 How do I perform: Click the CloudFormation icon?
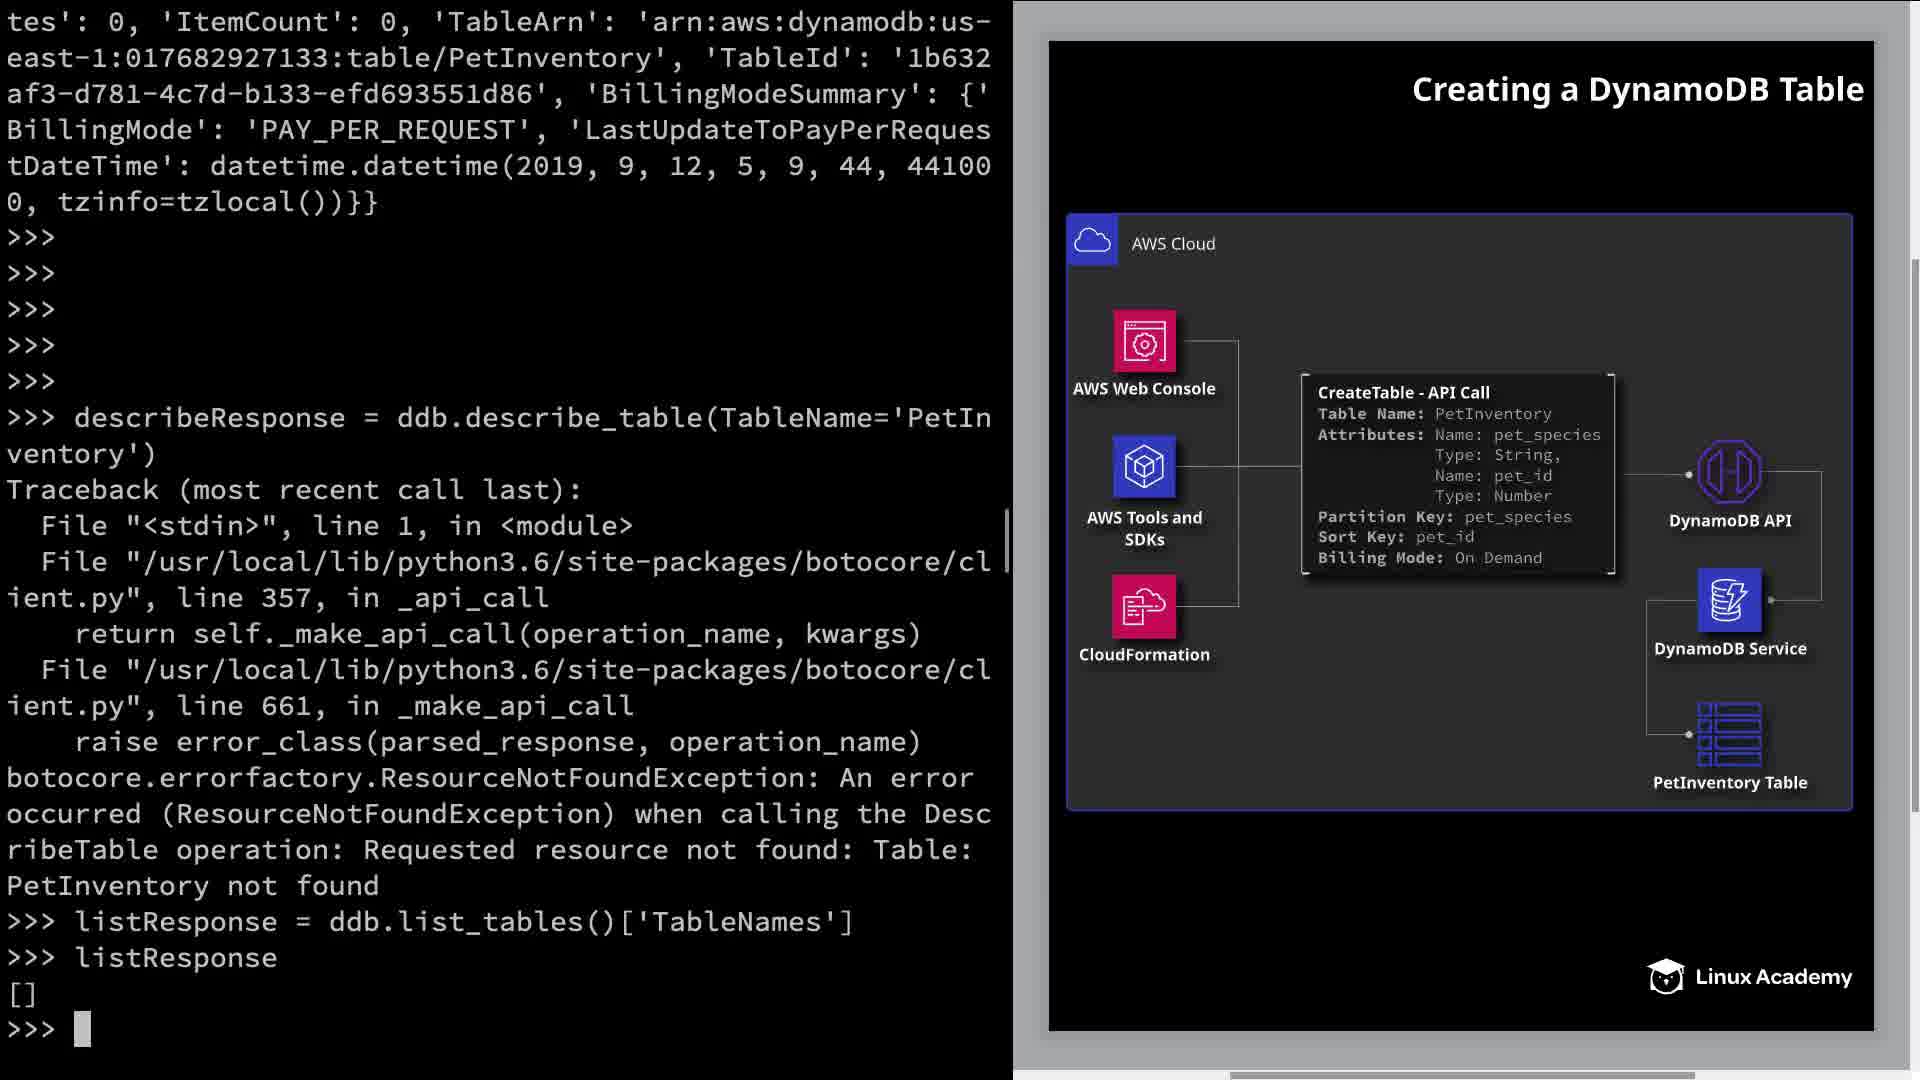1144,606
